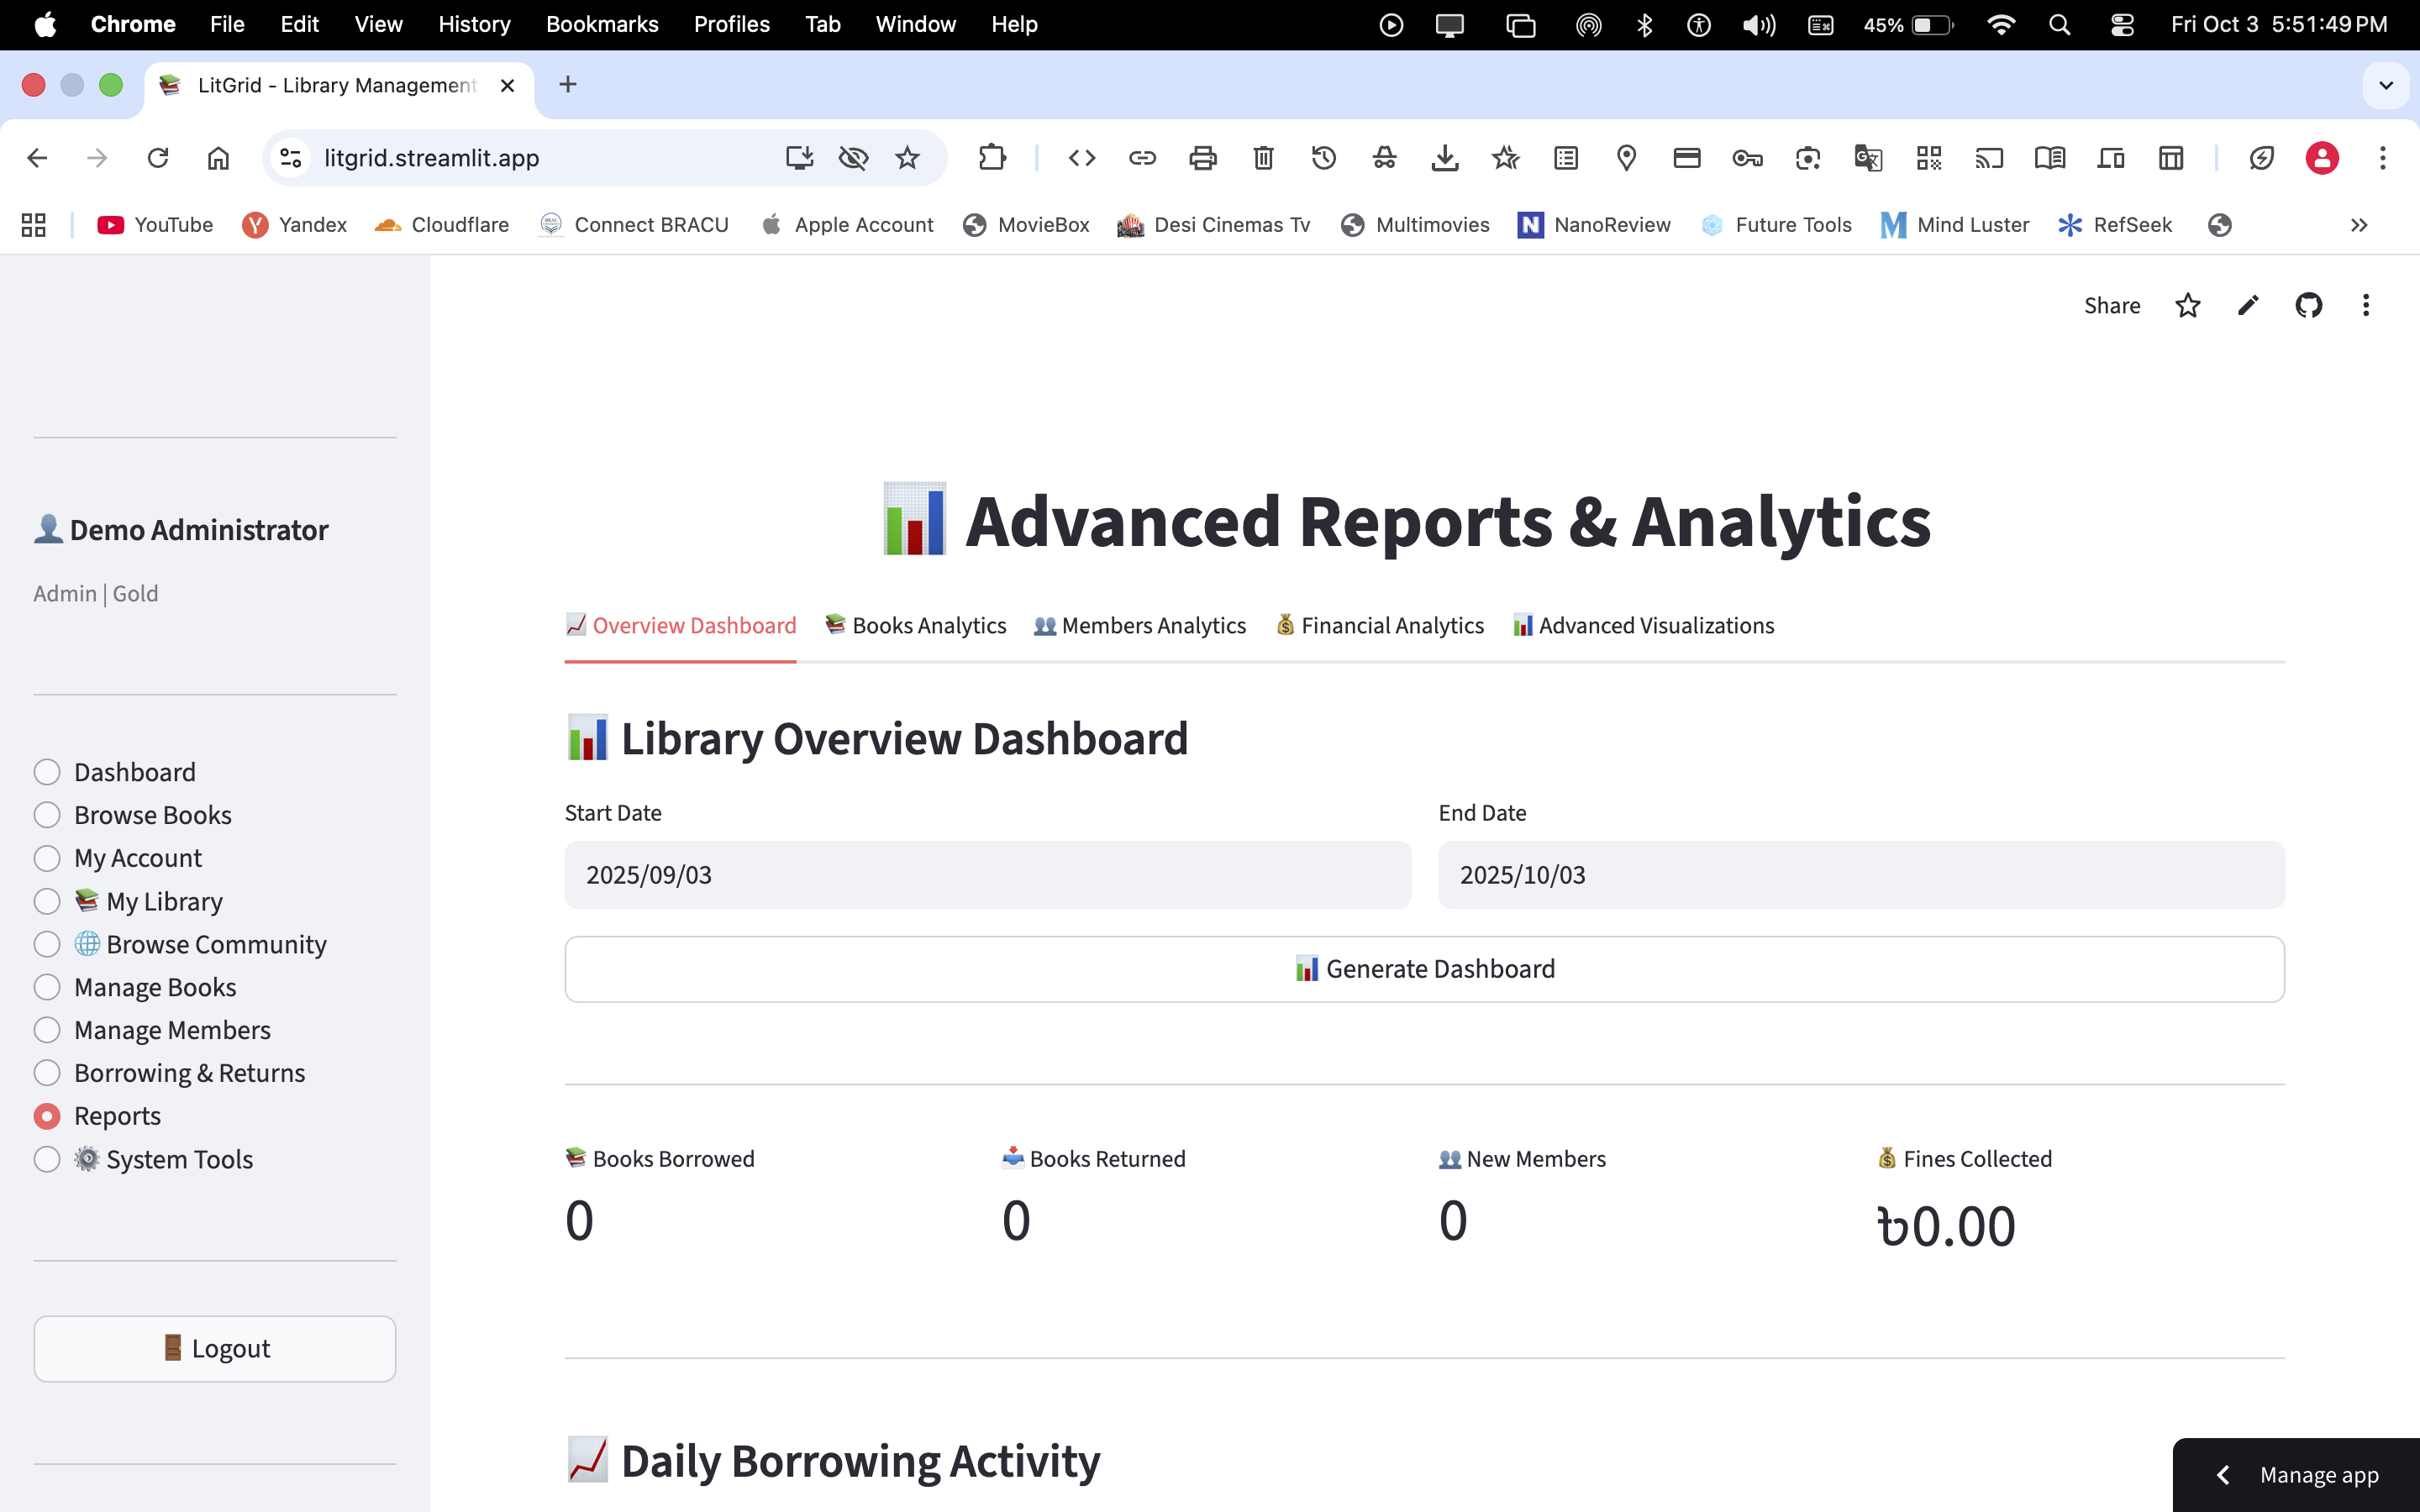Expand the Manage app panel
This screenshot has width=2420, height=1512.
(x=2296, y=1475)
